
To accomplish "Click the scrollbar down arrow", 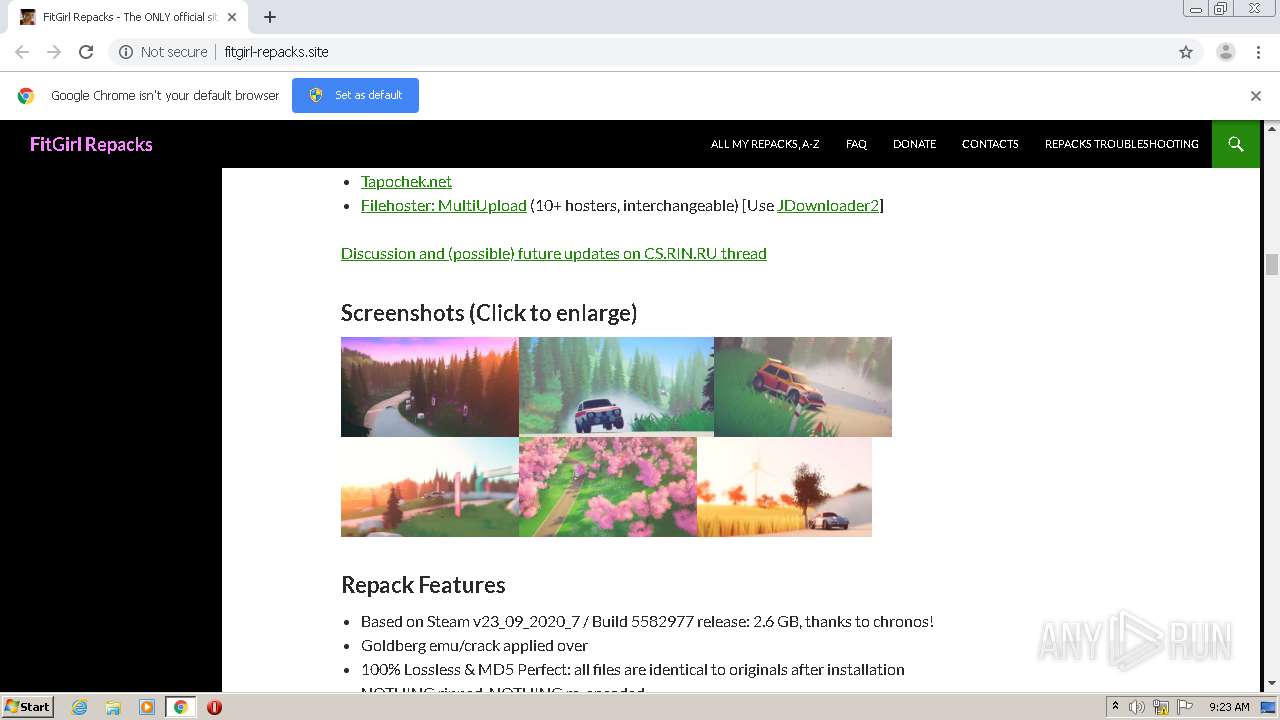I will [x=1272, y=684].
